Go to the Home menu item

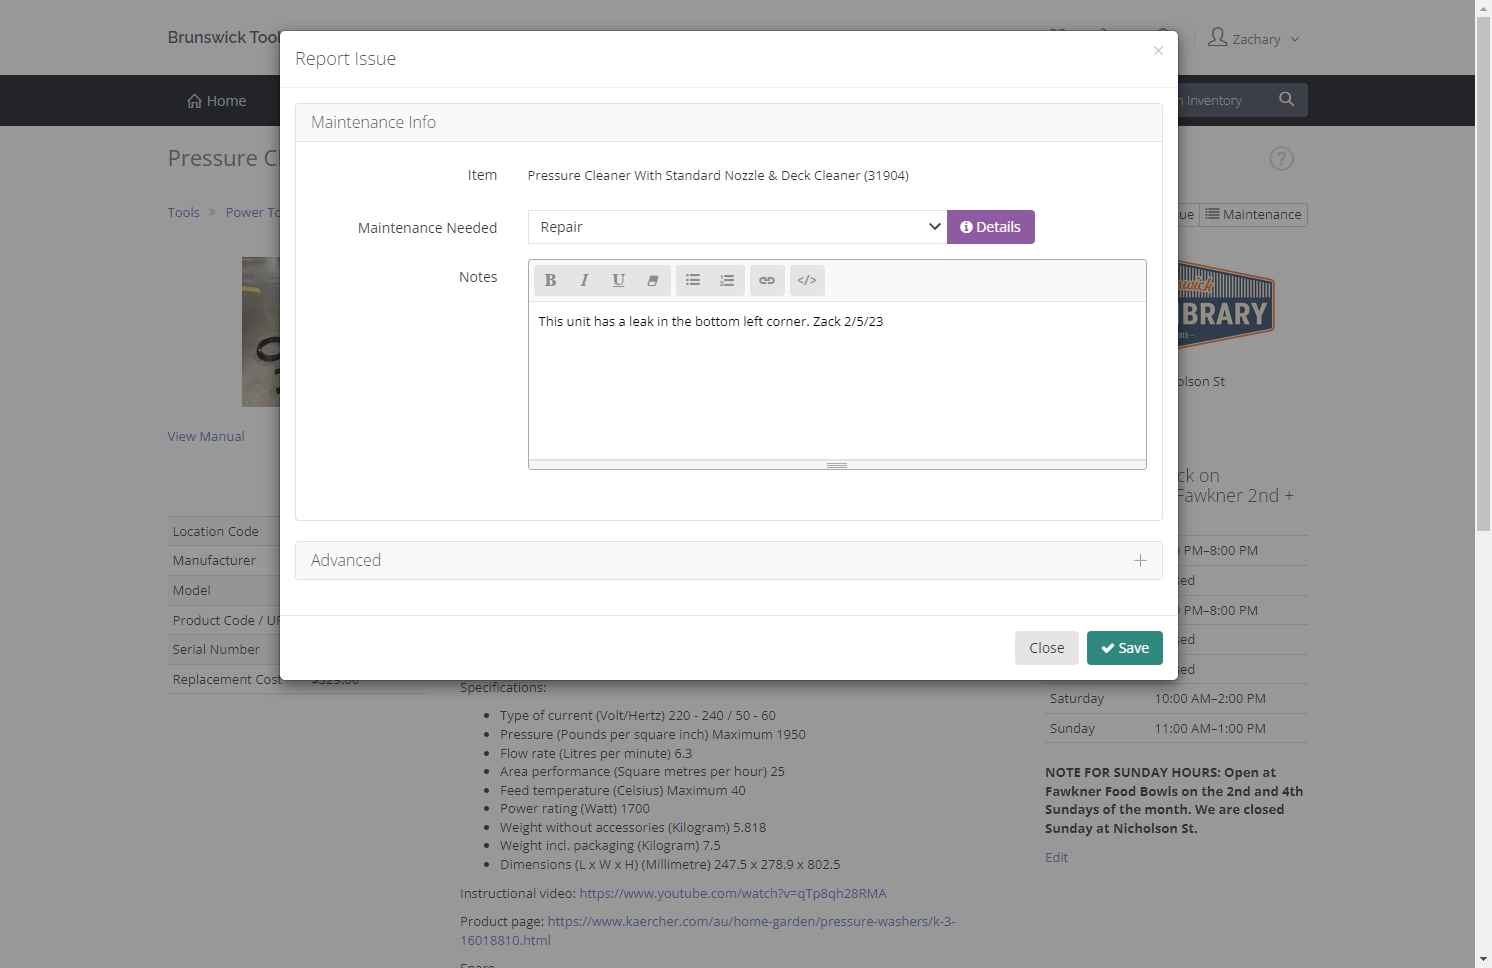pyautogui.click(x=217, y=101)
